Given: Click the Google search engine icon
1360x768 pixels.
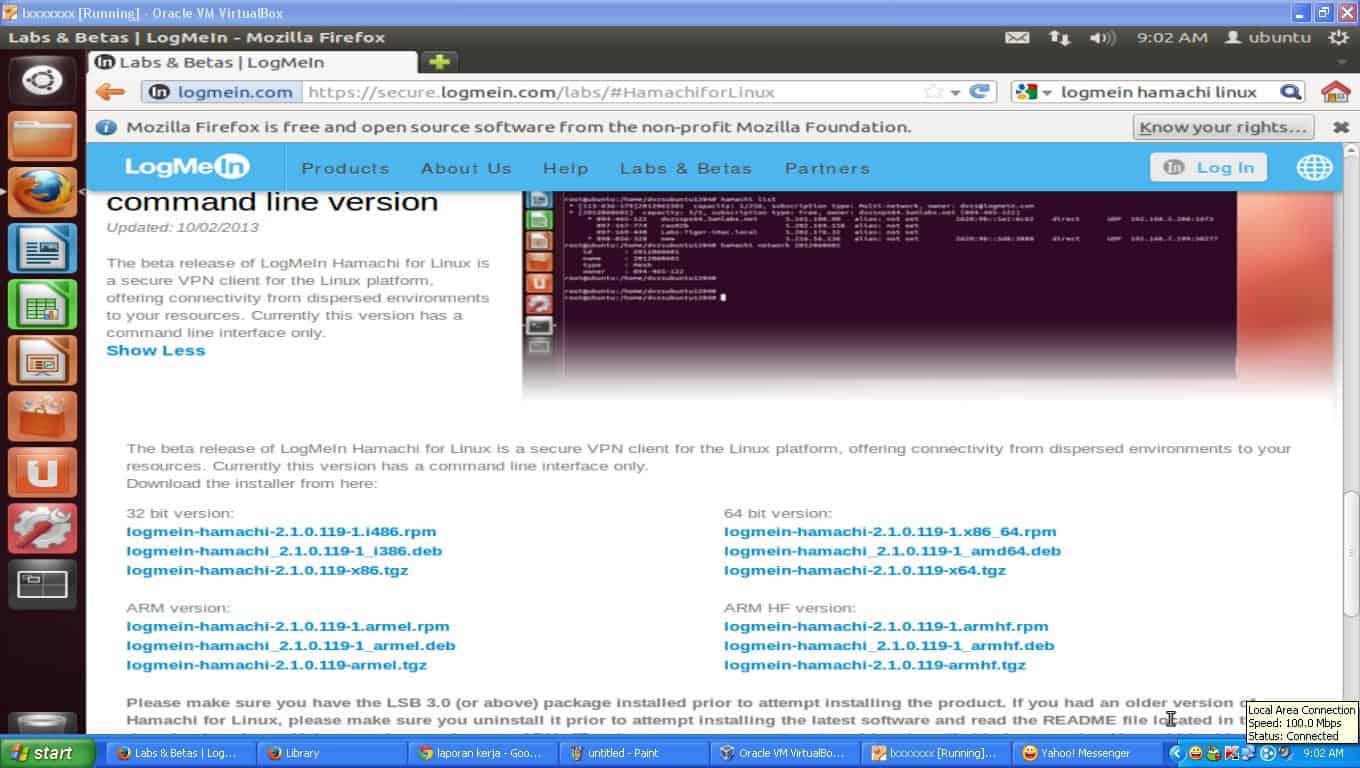Looking at the screenshot, I should tap(1023, 91).
